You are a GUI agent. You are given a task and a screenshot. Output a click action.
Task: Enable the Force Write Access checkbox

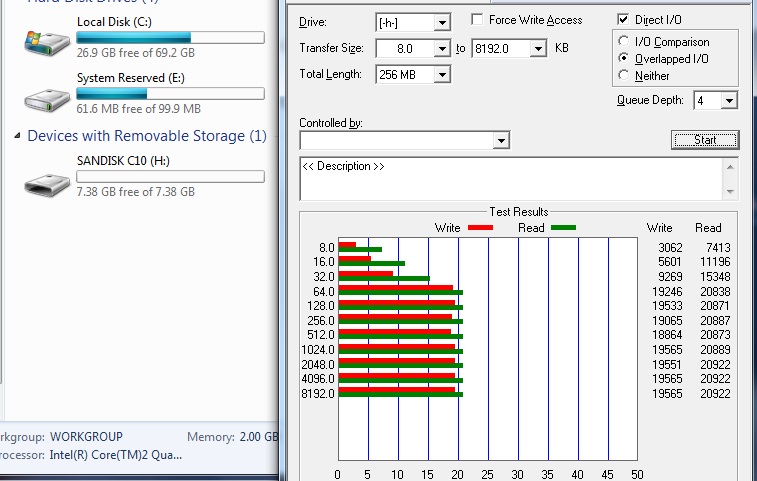[x=477, y=19]
